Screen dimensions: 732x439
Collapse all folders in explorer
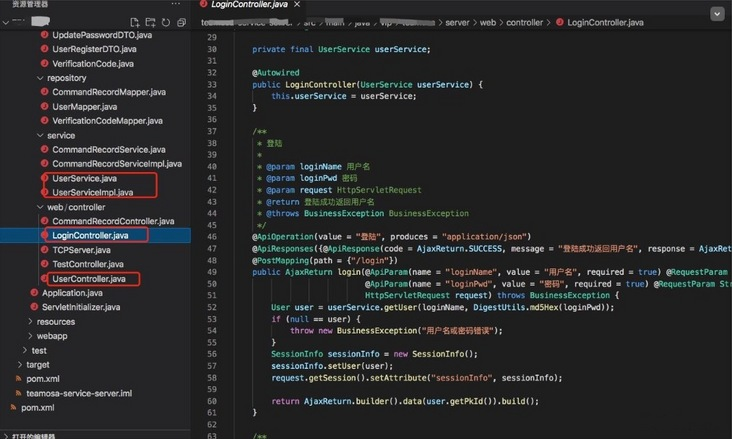point(182,22)
